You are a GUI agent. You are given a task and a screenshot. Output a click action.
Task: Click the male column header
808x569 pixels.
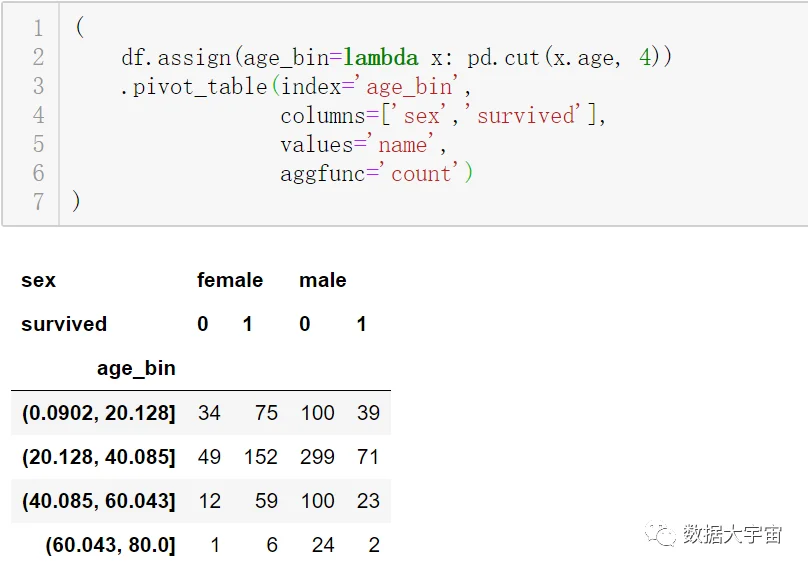(323, 280)
